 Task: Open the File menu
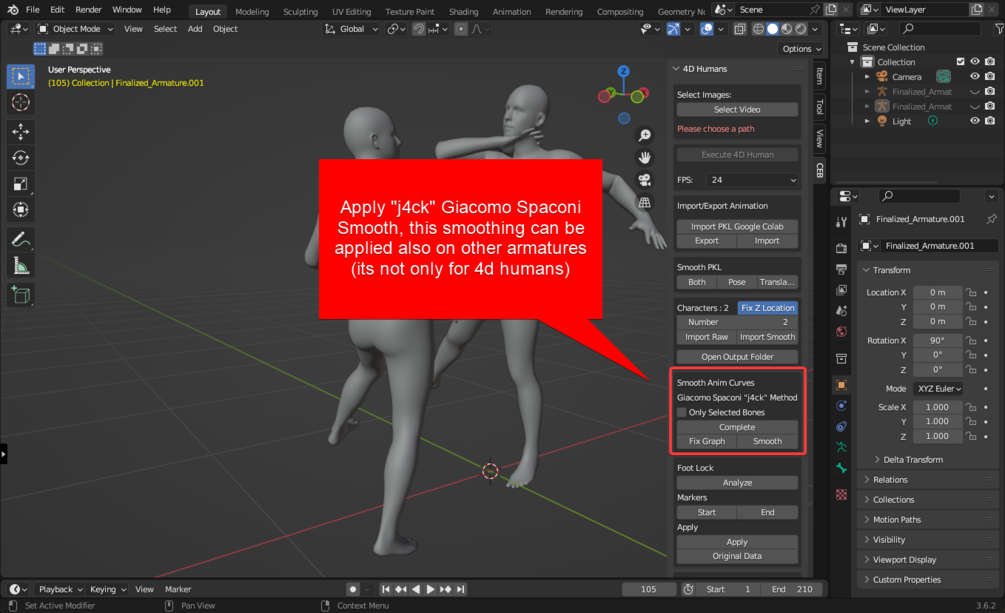[x=33, y=10]
